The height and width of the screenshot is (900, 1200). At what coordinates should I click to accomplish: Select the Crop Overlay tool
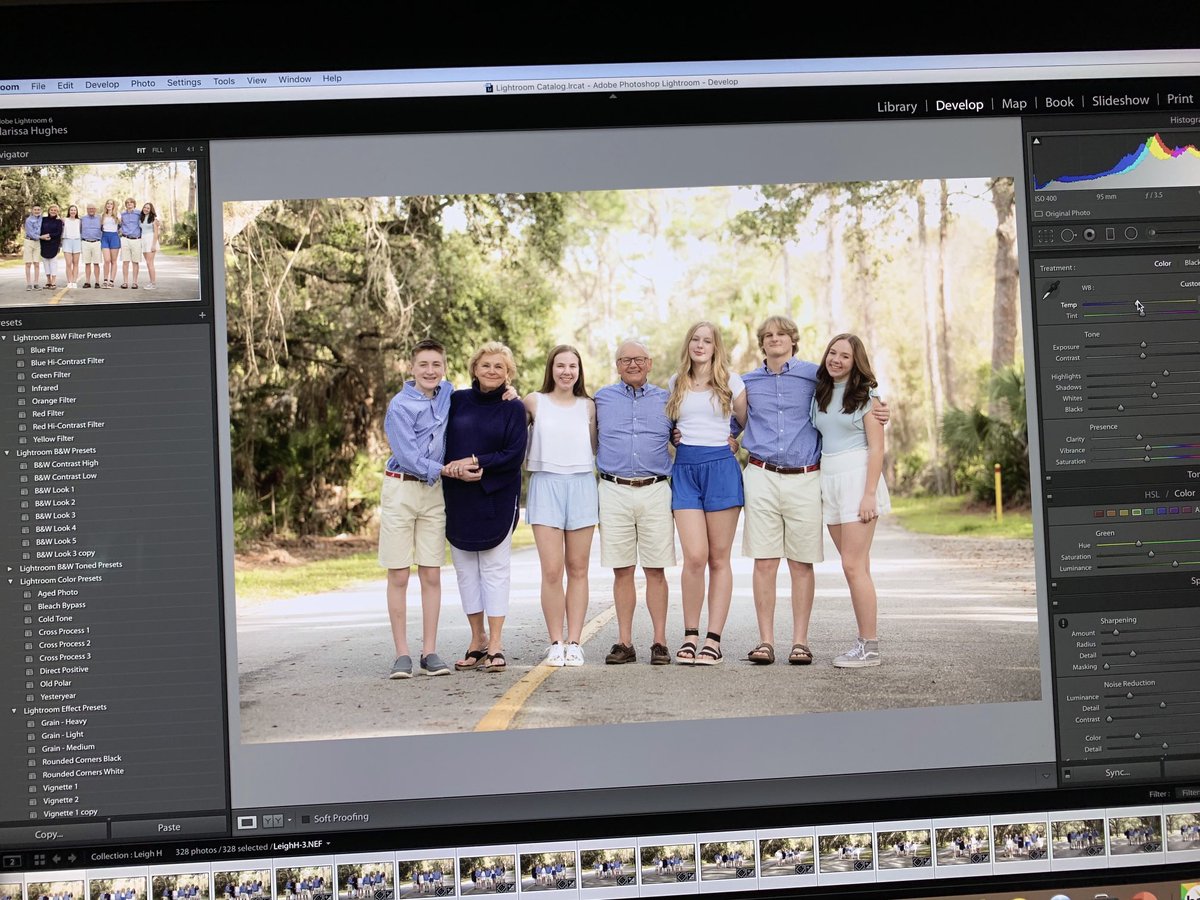tap(1045, 236)
